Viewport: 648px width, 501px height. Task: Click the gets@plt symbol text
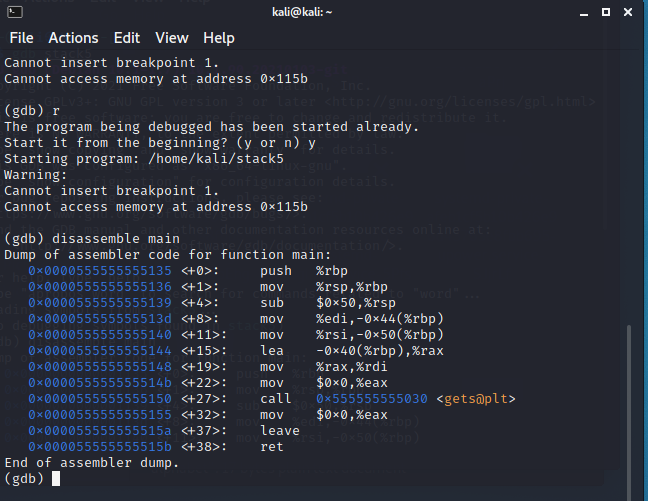[x=476, y=399]
